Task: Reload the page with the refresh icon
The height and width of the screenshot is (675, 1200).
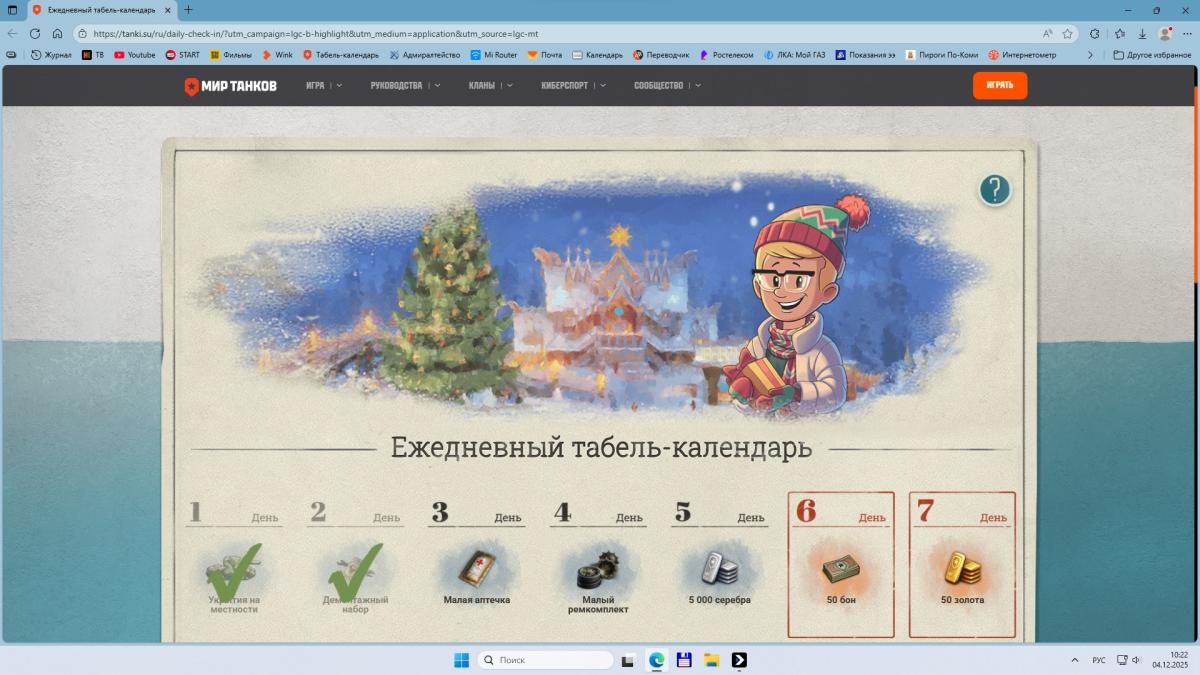Action: click(x=35, y=33)
